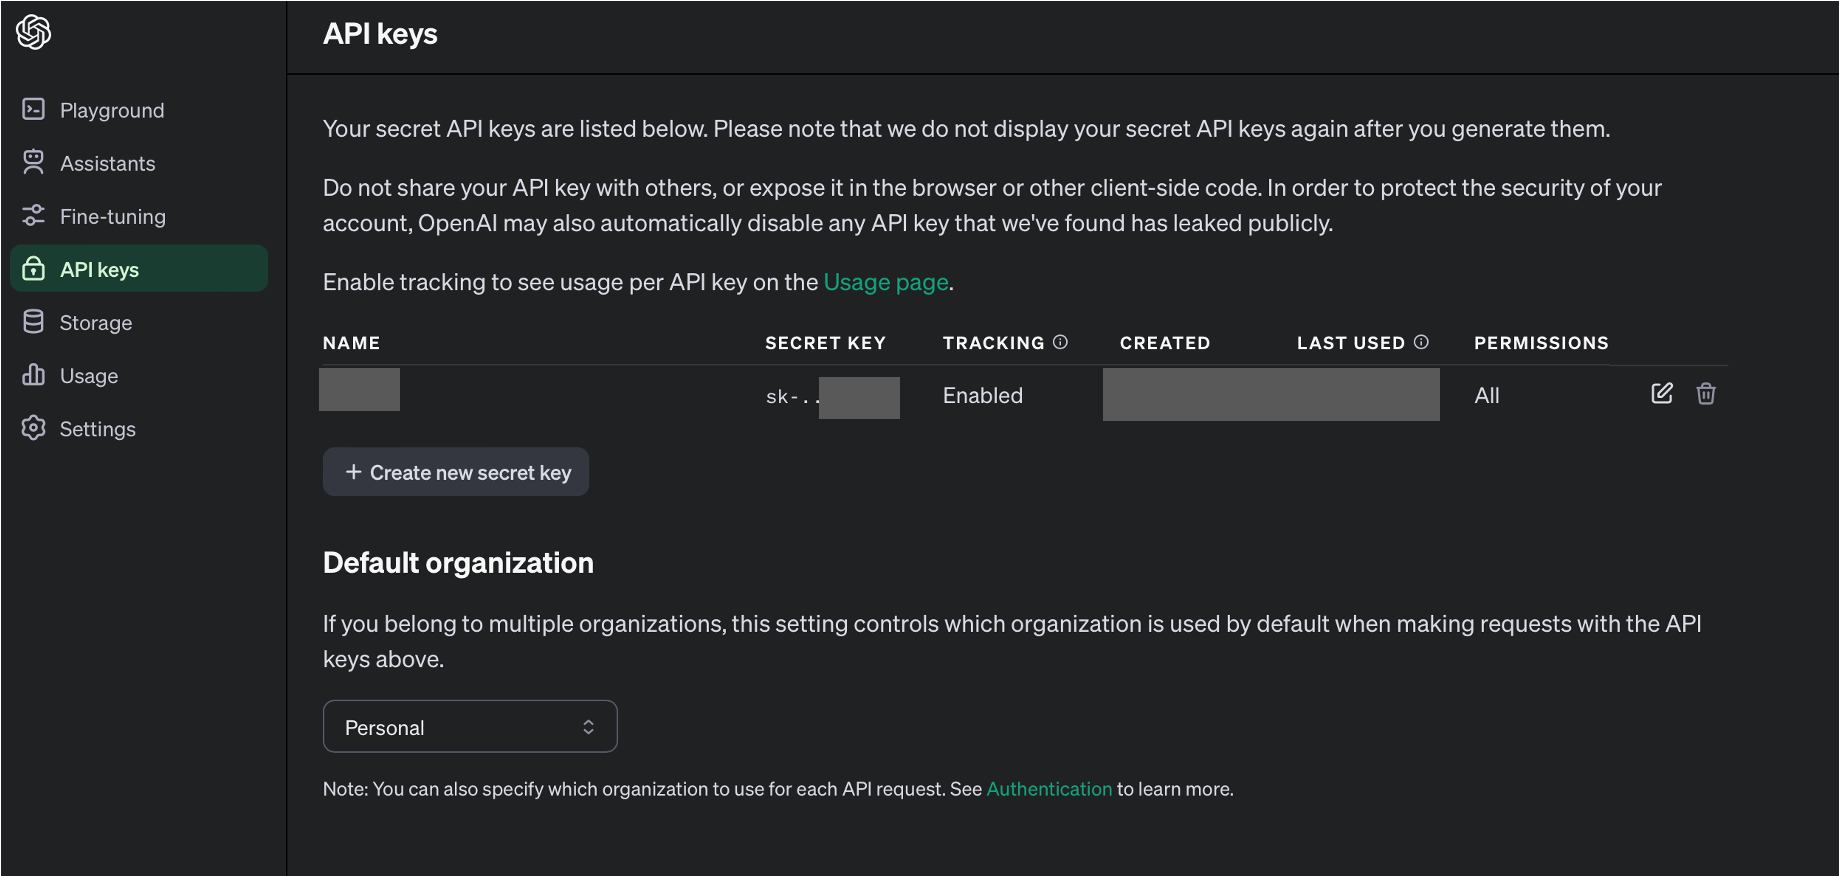Click the Enabled tracking status

pos(982,395)
